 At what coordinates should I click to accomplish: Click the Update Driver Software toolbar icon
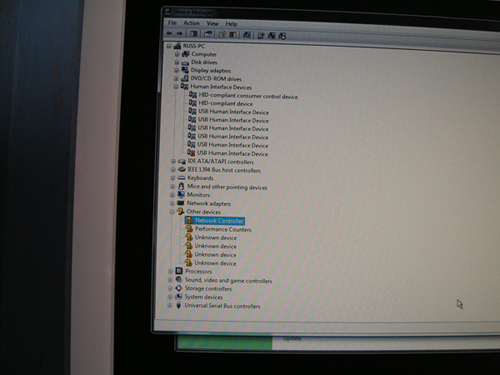click(261, 35)
